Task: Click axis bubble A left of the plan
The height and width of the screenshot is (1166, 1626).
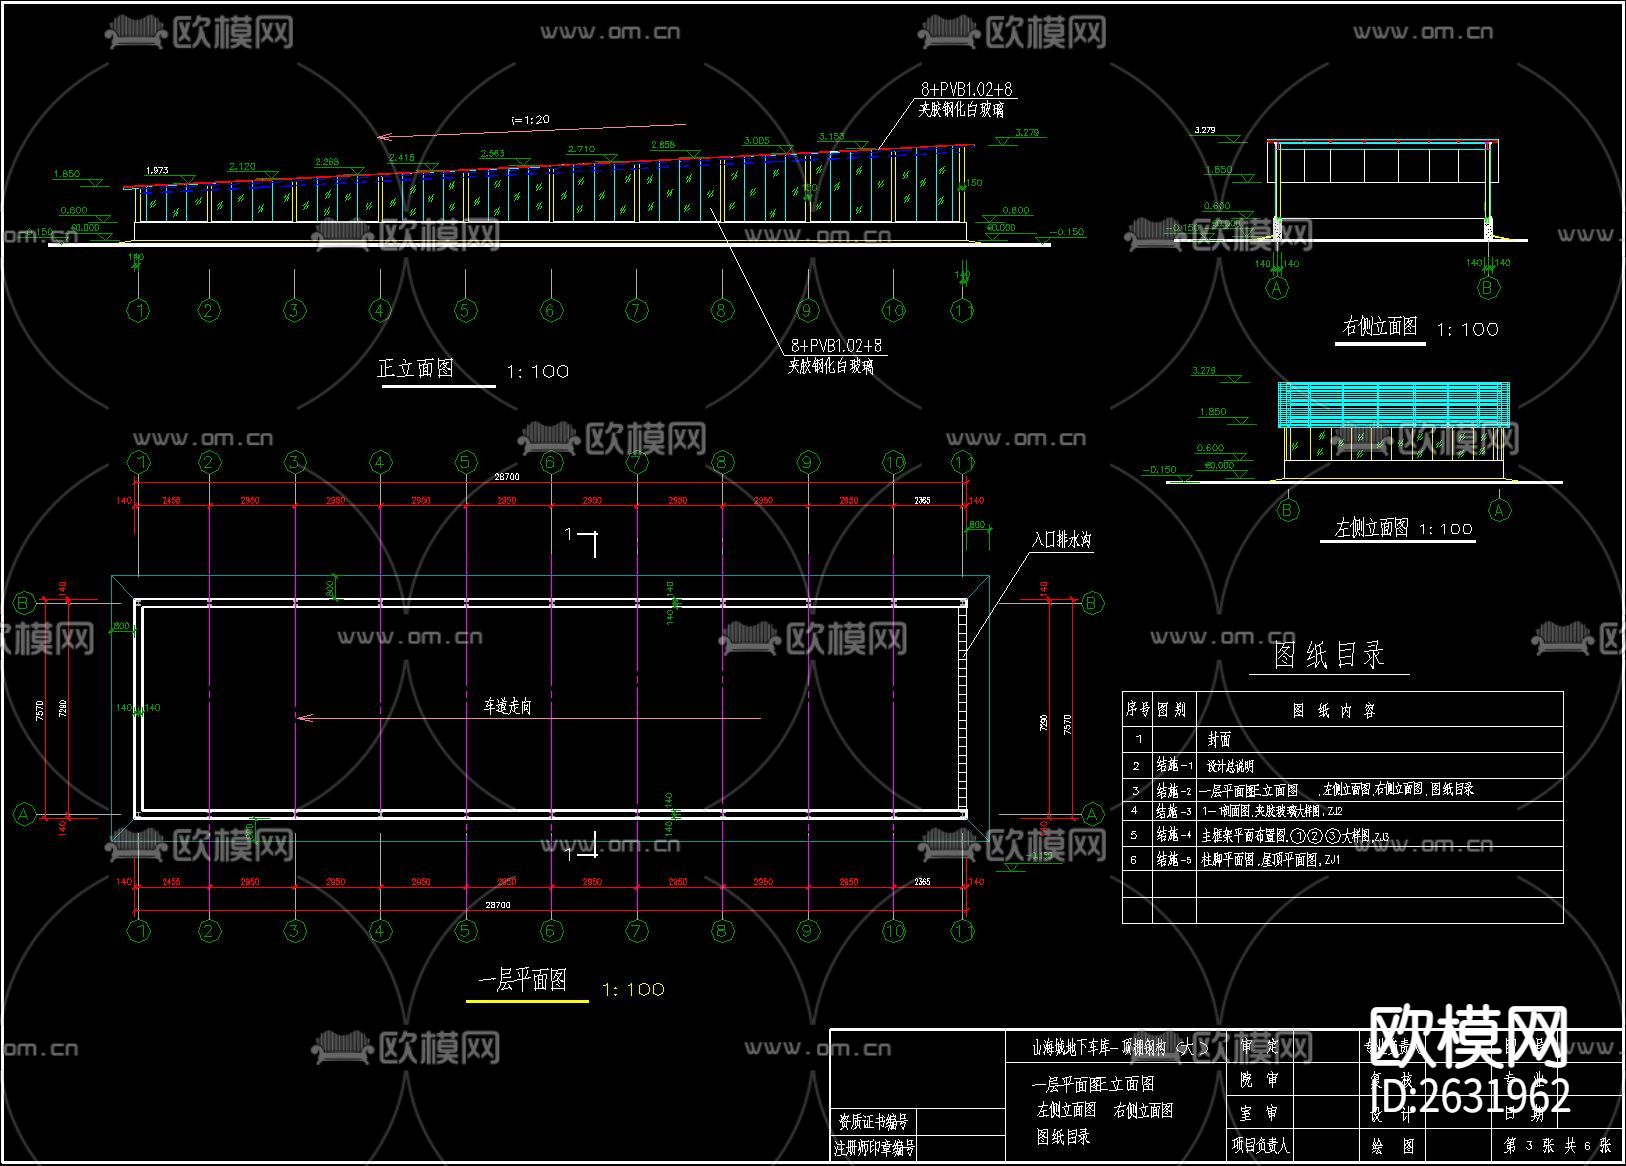Action: (24, 815)
